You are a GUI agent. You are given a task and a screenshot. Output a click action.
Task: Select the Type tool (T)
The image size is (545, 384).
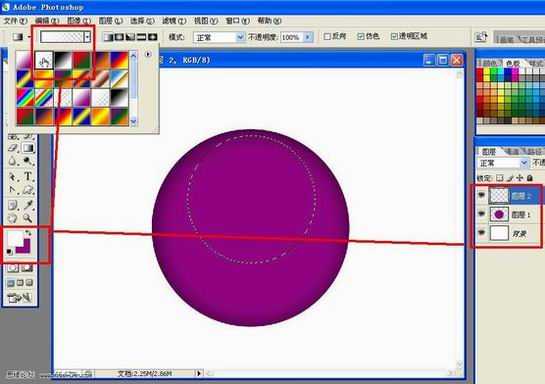click(28, 177)
